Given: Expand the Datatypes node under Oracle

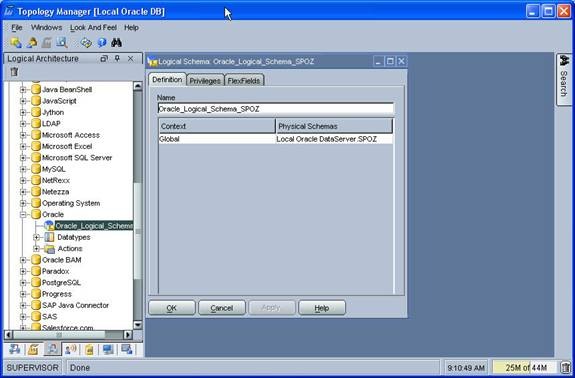Looking at the screenshot, I should coord(36,237).
